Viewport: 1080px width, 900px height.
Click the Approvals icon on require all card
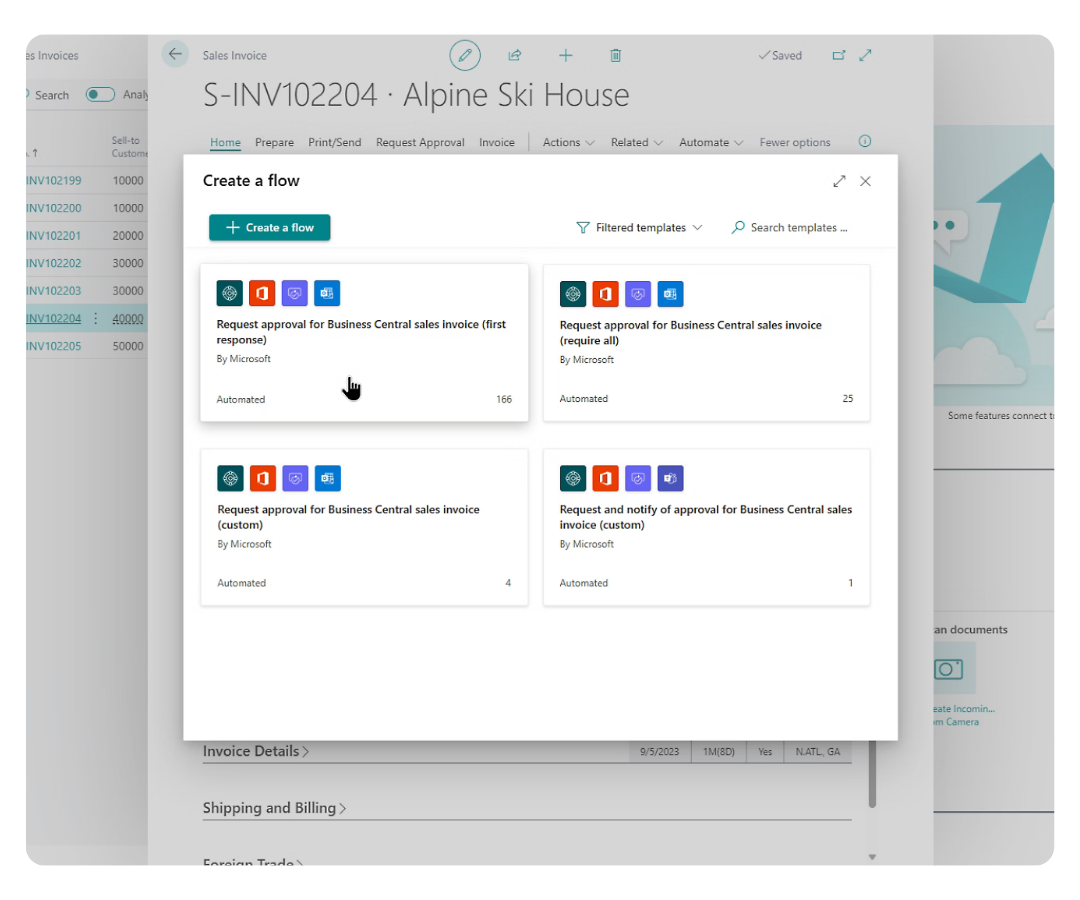[638, 294]
